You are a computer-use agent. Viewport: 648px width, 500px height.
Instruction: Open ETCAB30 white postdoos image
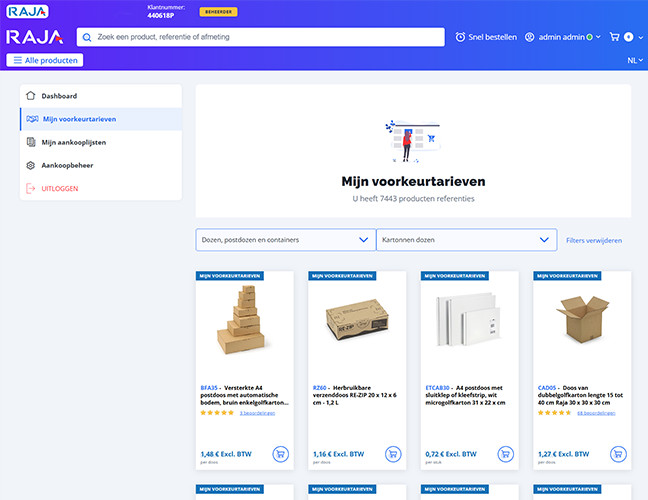[469, 319]
